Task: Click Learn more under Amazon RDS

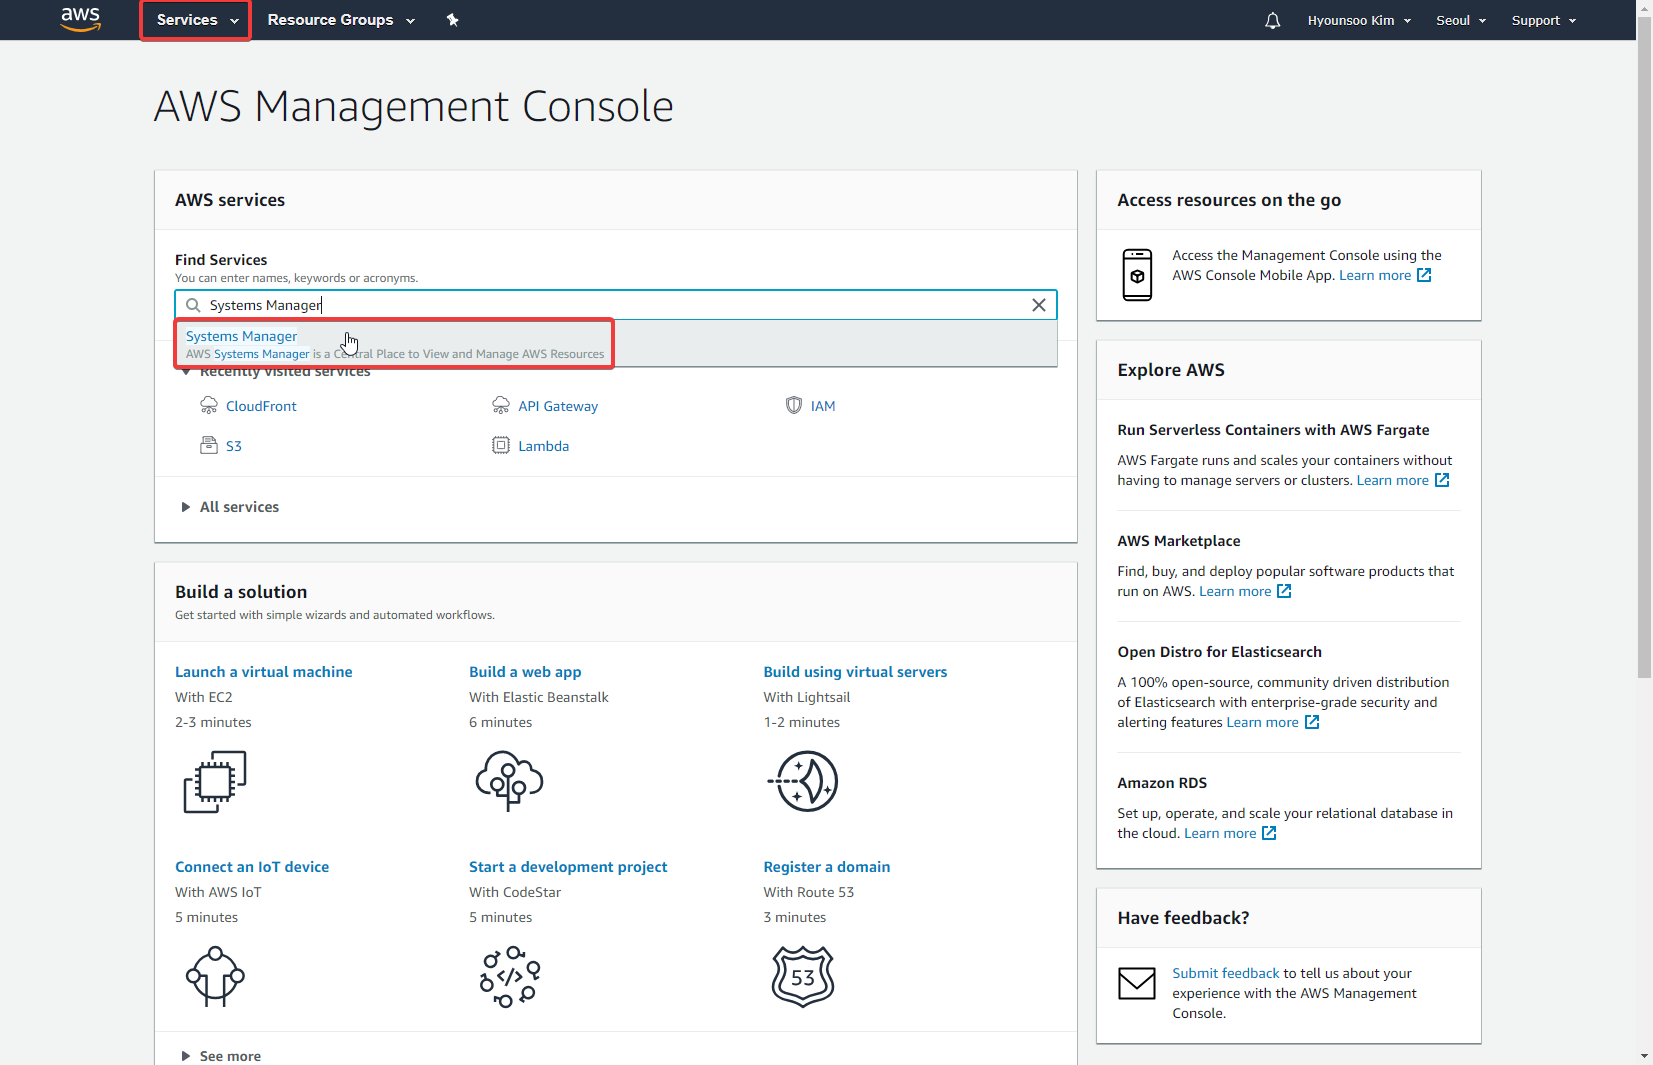Action: 1220,833
